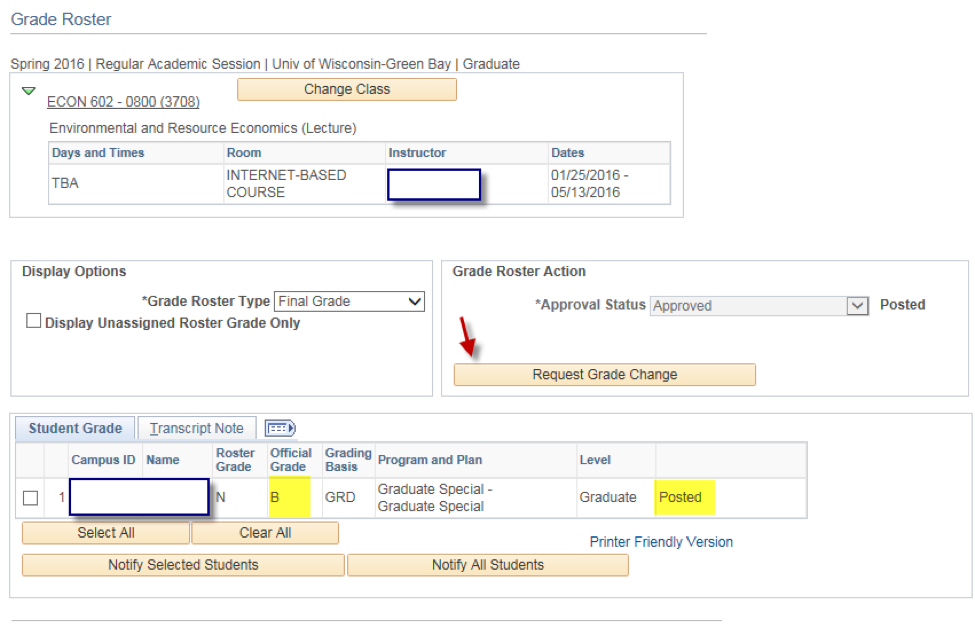The height and width of the screenshot is (635, 975).
Task: Click the Clear All button
Action: (x=266, y=533)
